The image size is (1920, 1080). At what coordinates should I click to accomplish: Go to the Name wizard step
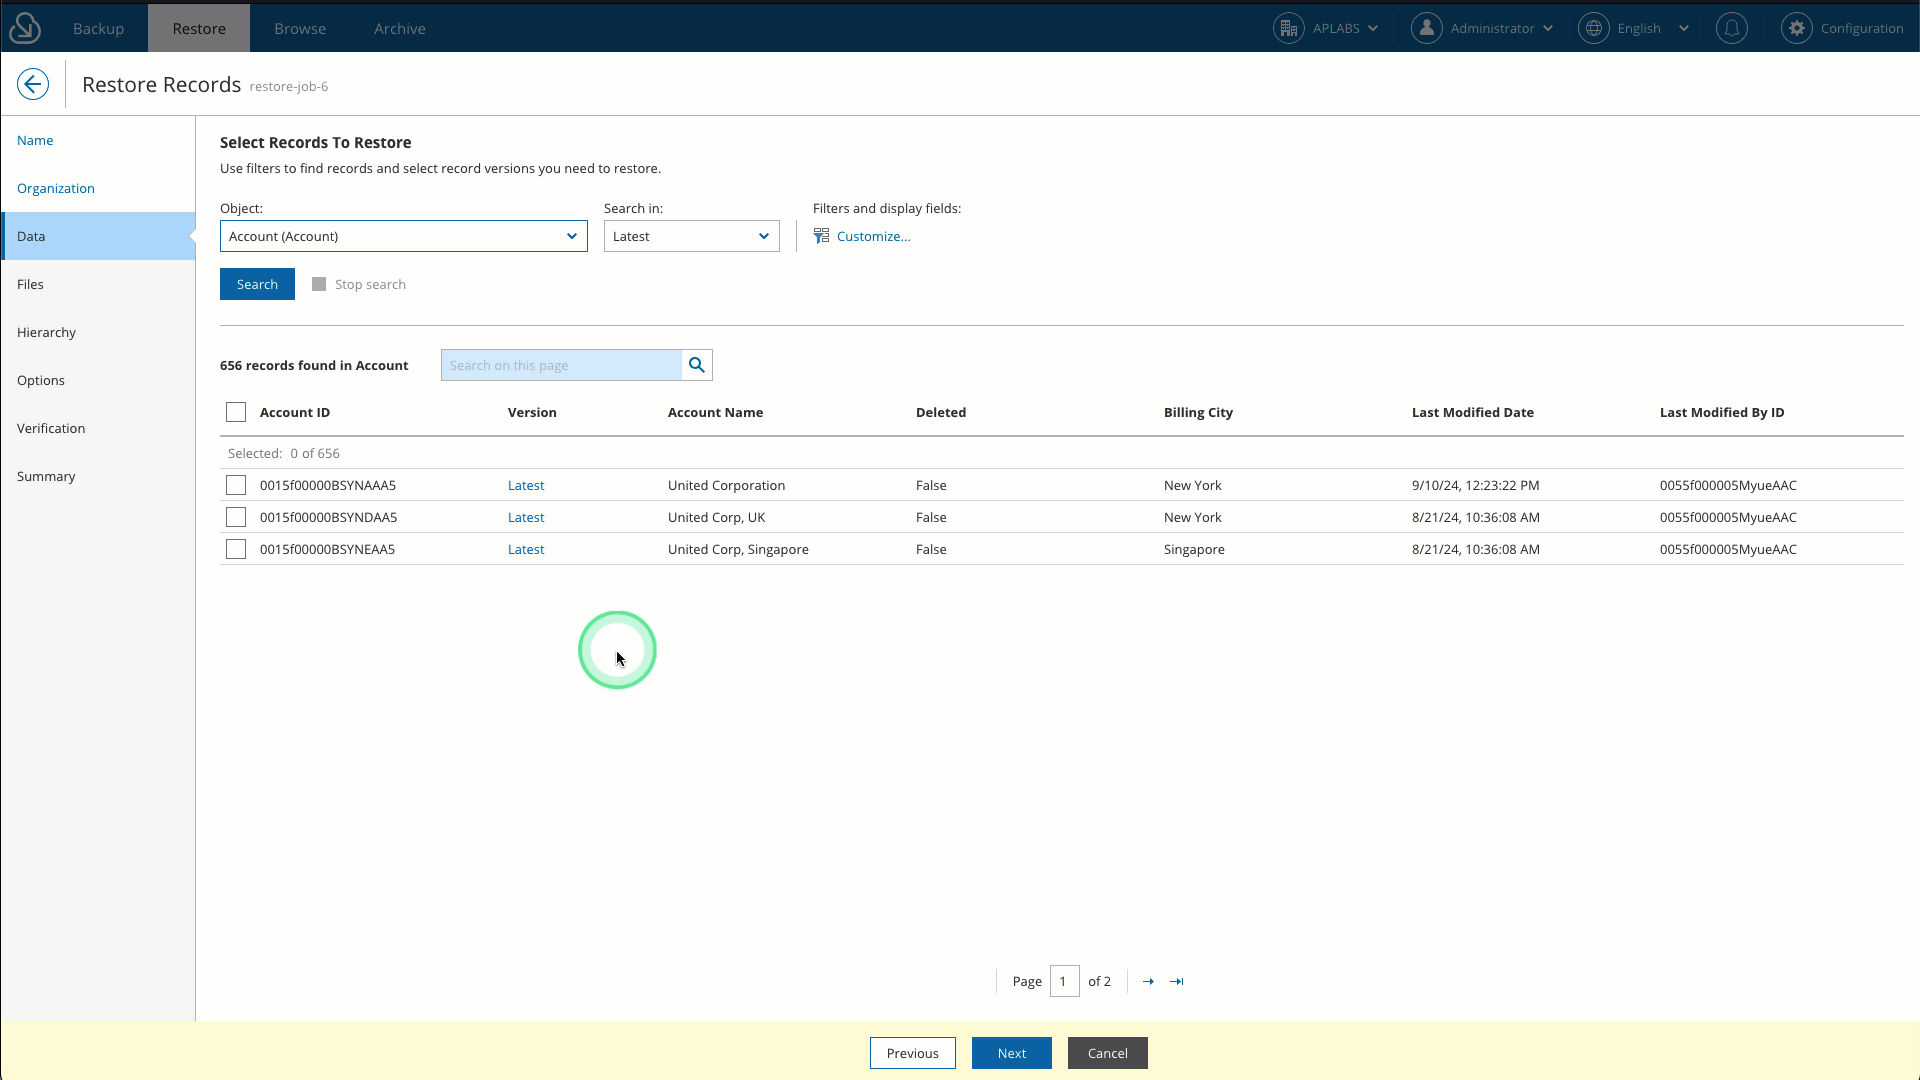[x=98, y=140]
